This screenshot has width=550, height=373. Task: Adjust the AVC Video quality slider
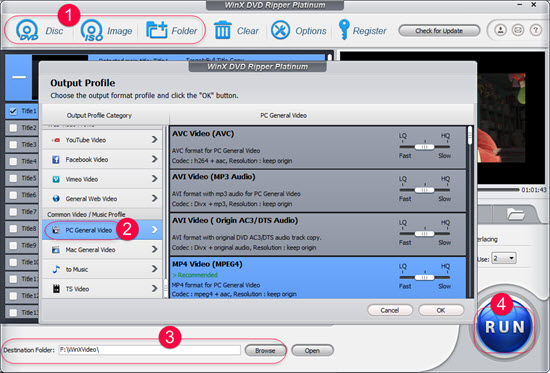point(424,147)
